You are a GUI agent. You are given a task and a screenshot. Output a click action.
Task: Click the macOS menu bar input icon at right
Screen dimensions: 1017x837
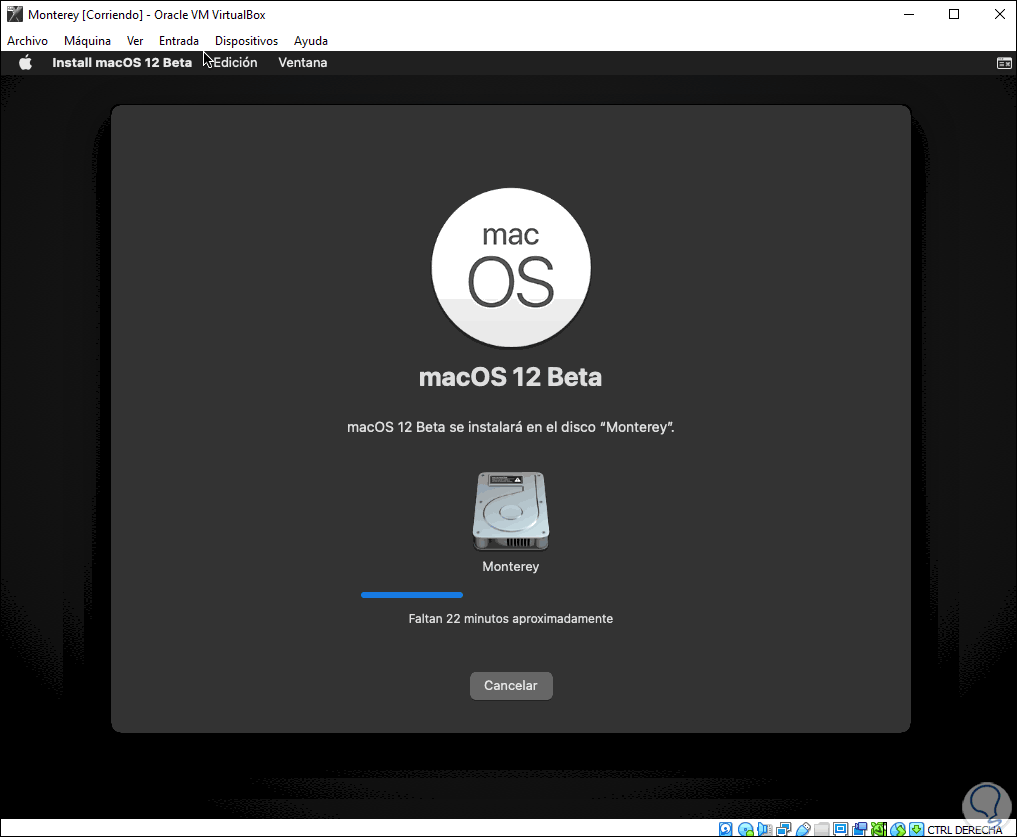click(x=1004, y=63)
